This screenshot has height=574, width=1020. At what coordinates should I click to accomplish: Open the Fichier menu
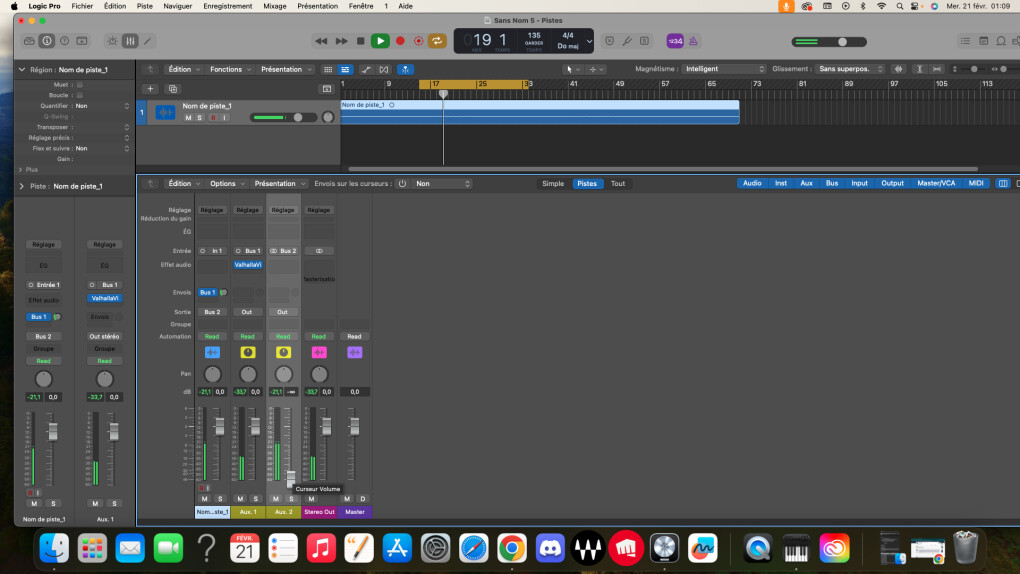point(82,6)
